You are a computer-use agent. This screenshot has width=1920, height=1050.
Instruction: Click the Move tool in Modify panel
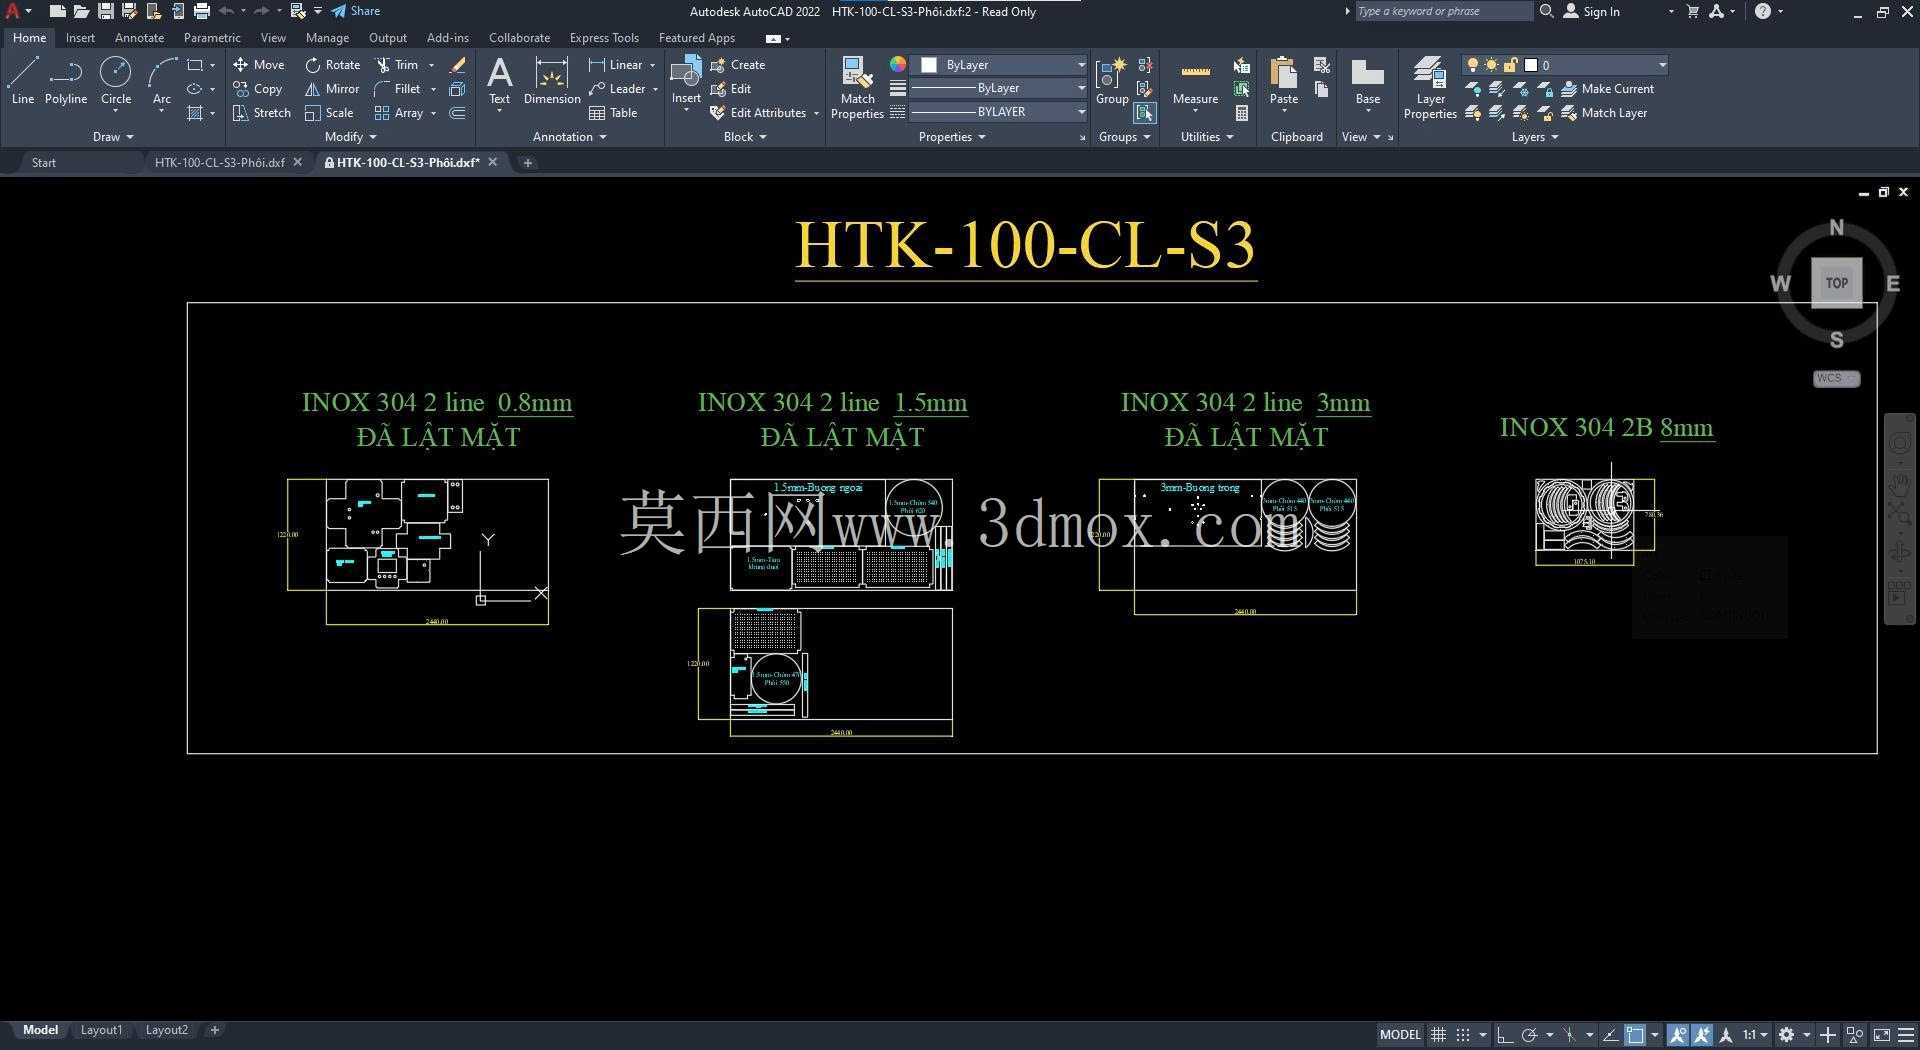[259, 64]
